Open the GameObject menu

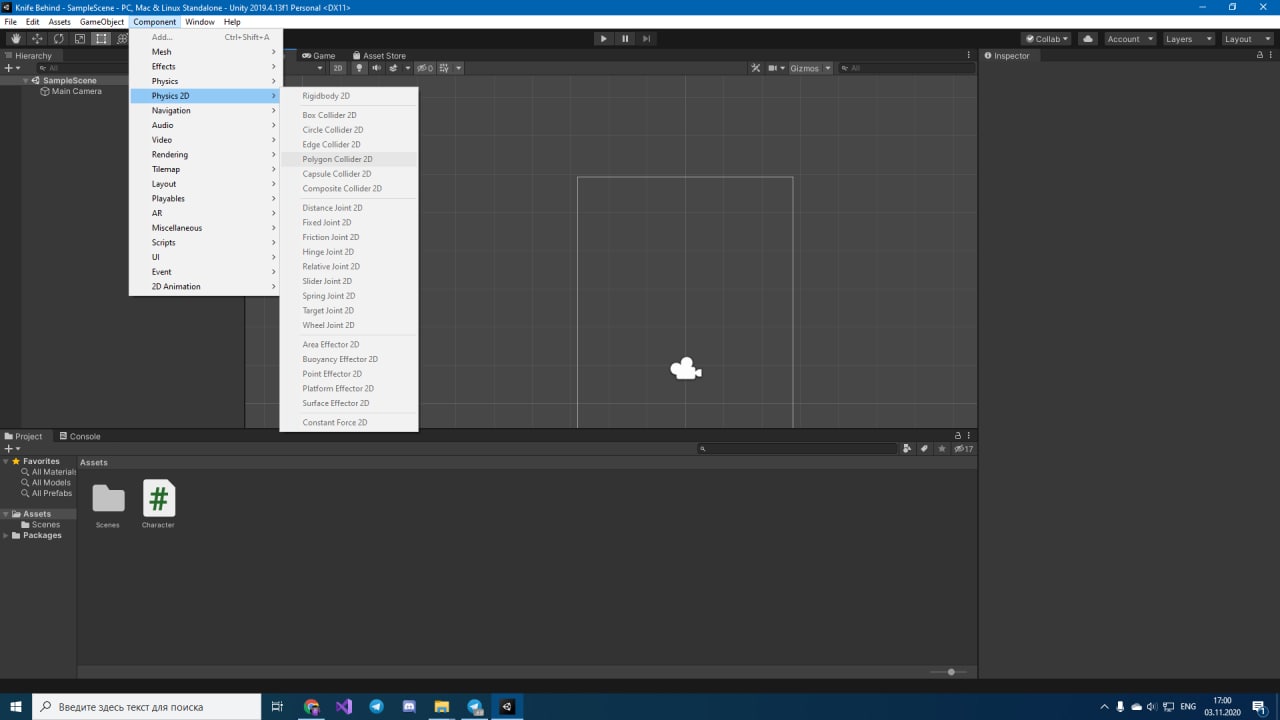(x=102, y=22)
